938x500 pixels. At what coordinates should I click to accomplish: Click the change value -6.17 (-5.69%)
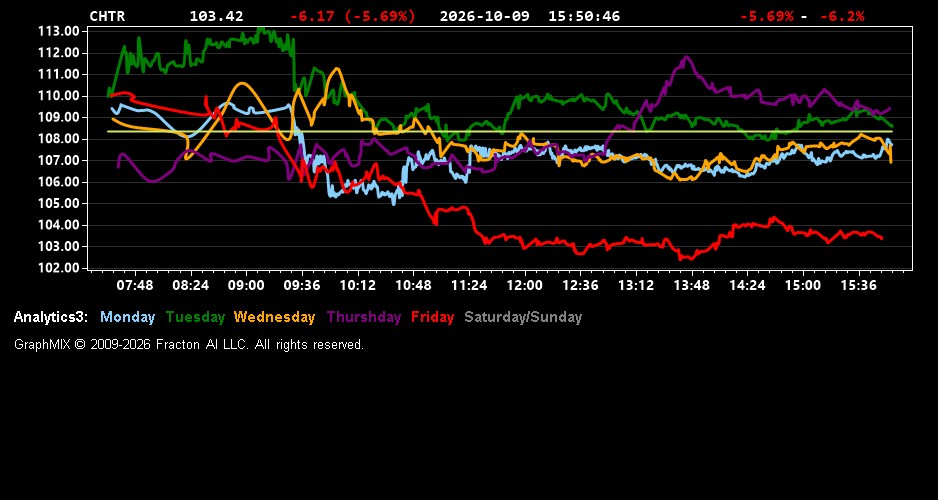352,16
